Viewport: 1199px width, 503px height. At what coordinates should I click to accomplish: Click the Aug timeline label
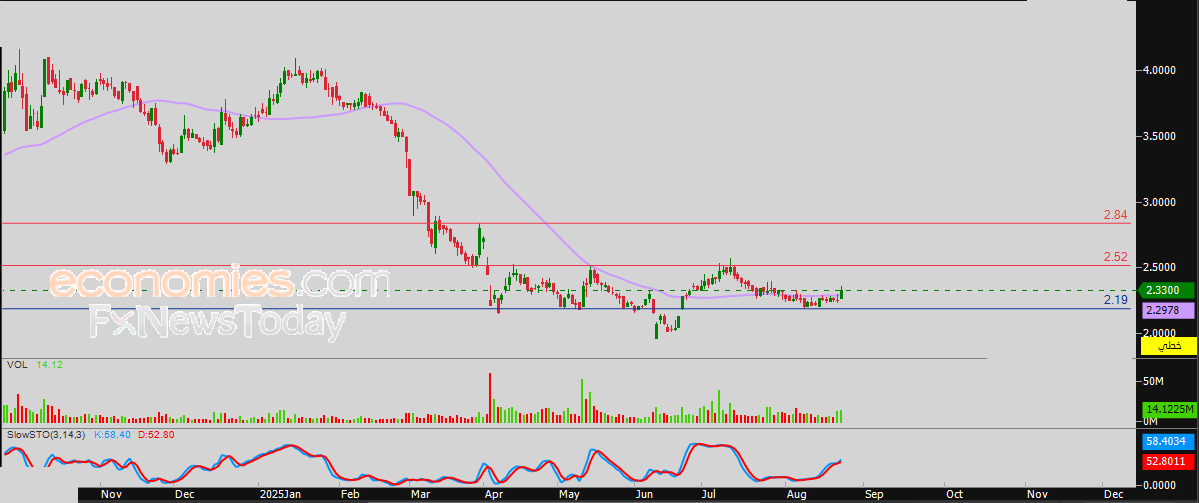797,495
